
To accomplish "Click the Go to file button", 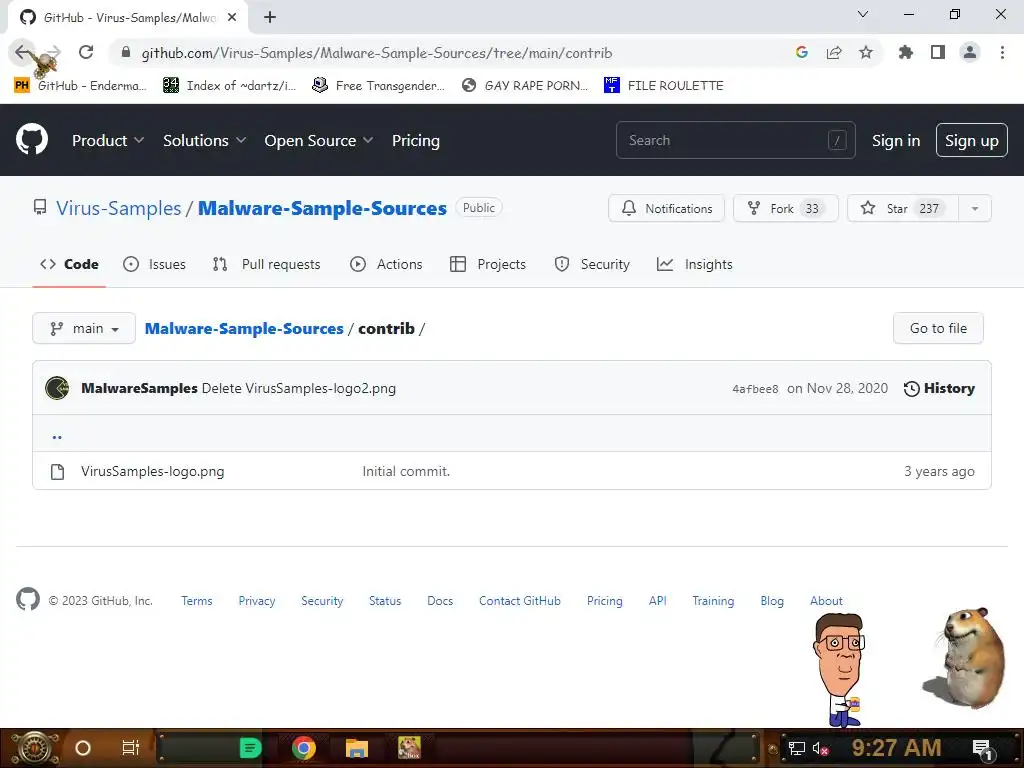I will pyautogui.click(x=938, y=328).
